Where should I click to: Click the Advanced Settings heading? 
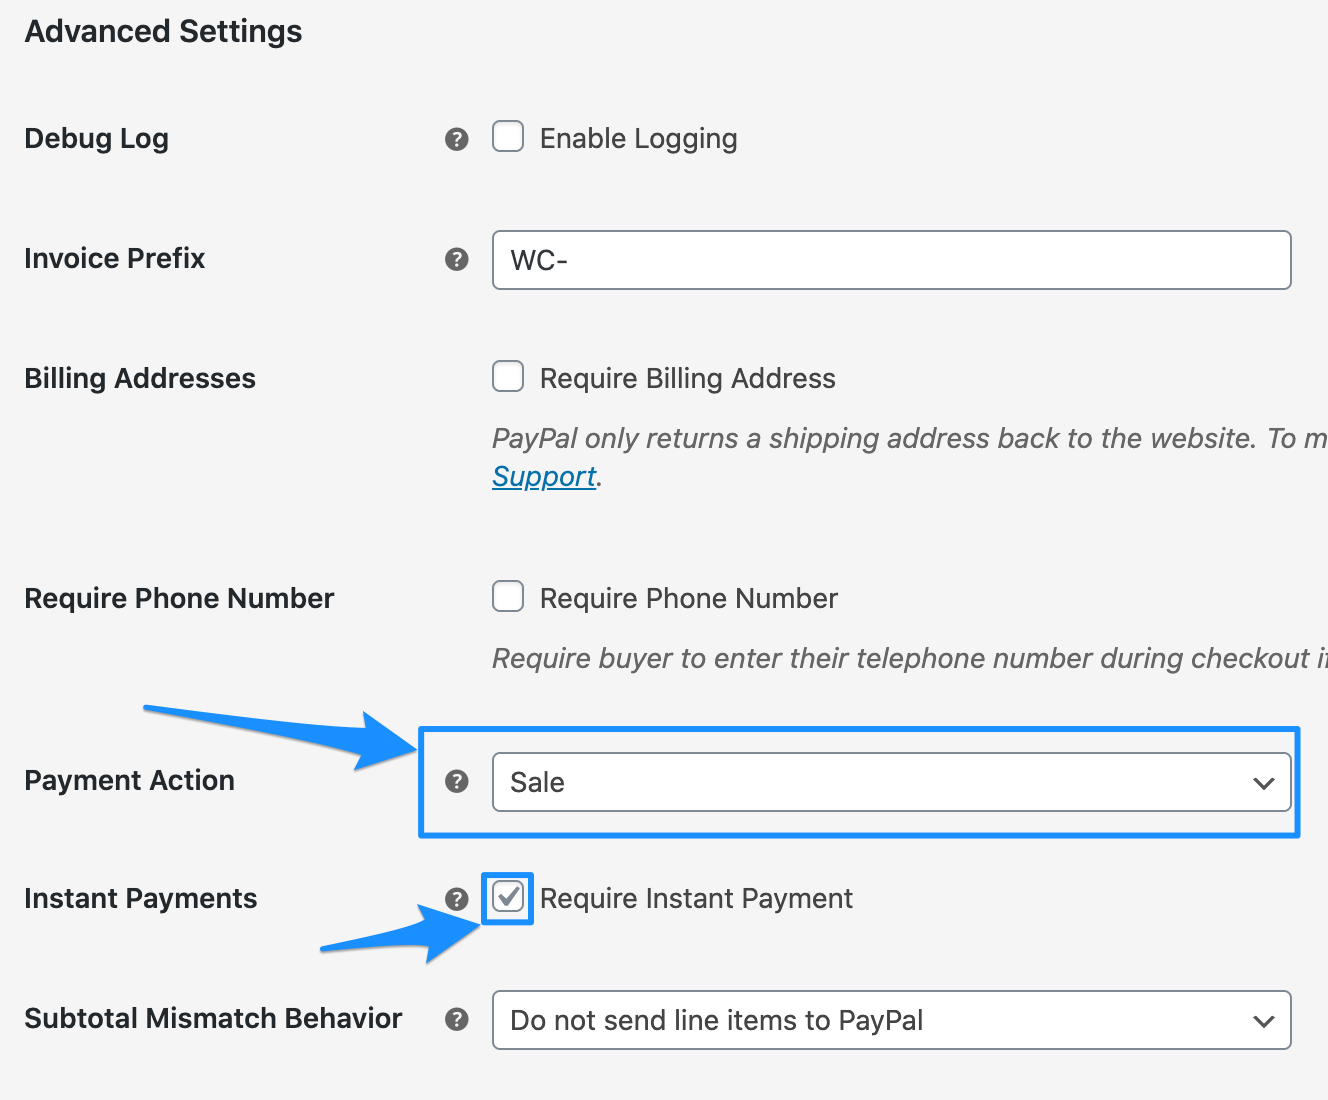163,31
